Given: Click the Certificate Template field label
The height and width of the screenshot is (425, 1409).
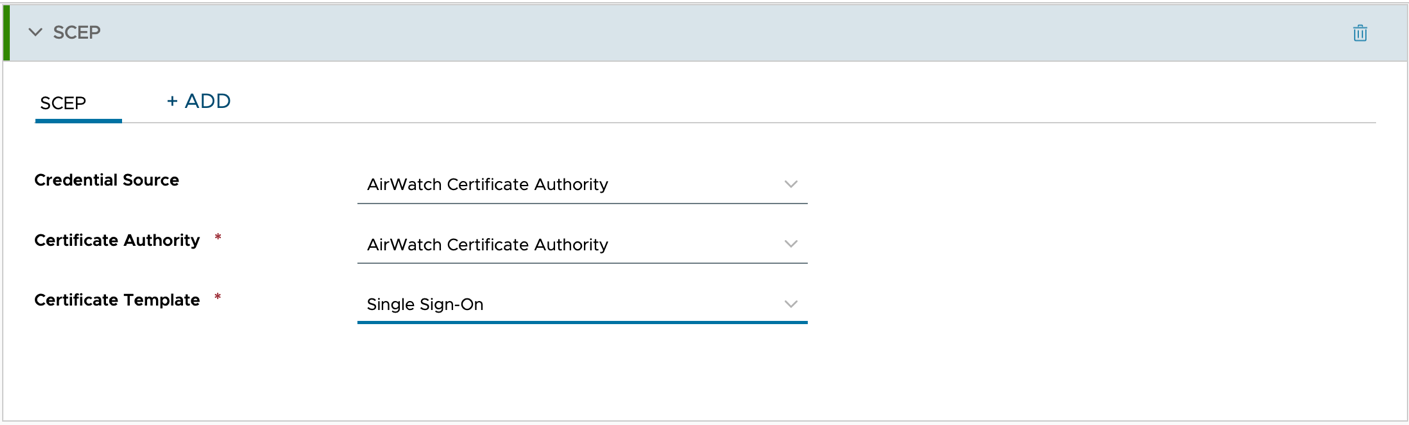Looking at the screenshot, I should (117, 300).
